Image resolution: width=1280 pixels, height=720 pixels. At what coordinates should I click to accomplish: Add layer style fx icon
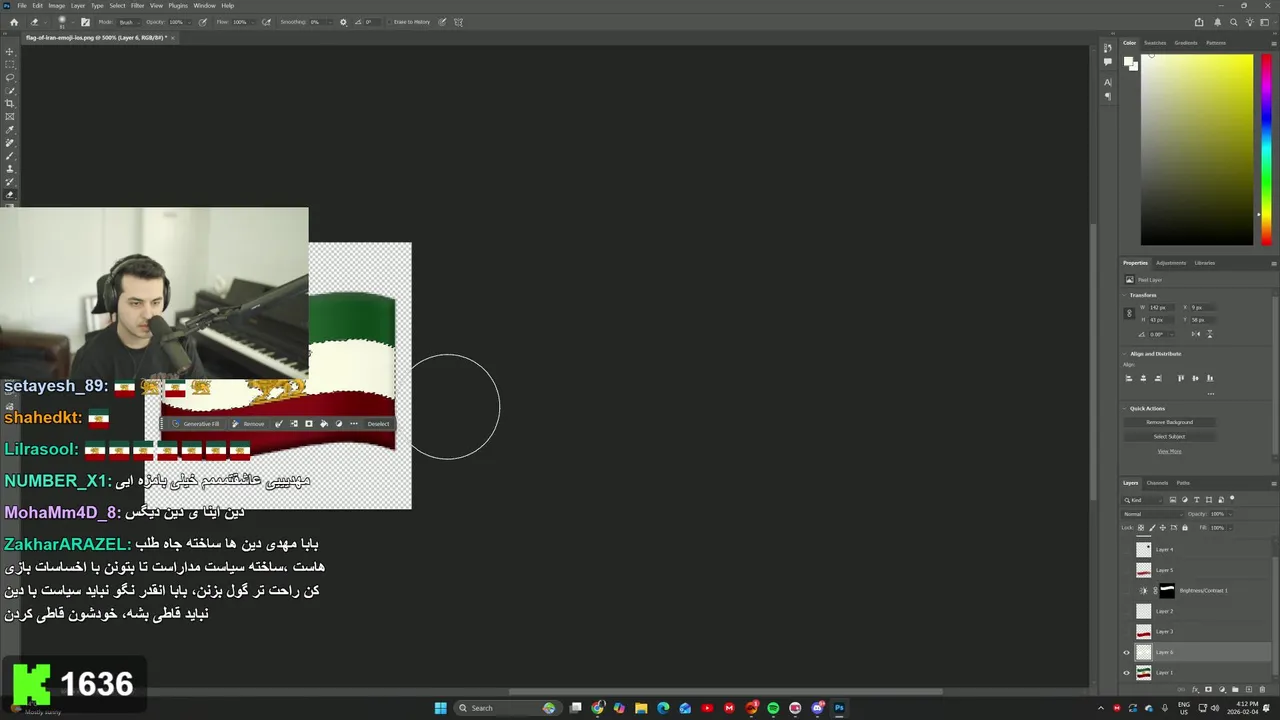pyautogui.click(x=1197, y=689)
